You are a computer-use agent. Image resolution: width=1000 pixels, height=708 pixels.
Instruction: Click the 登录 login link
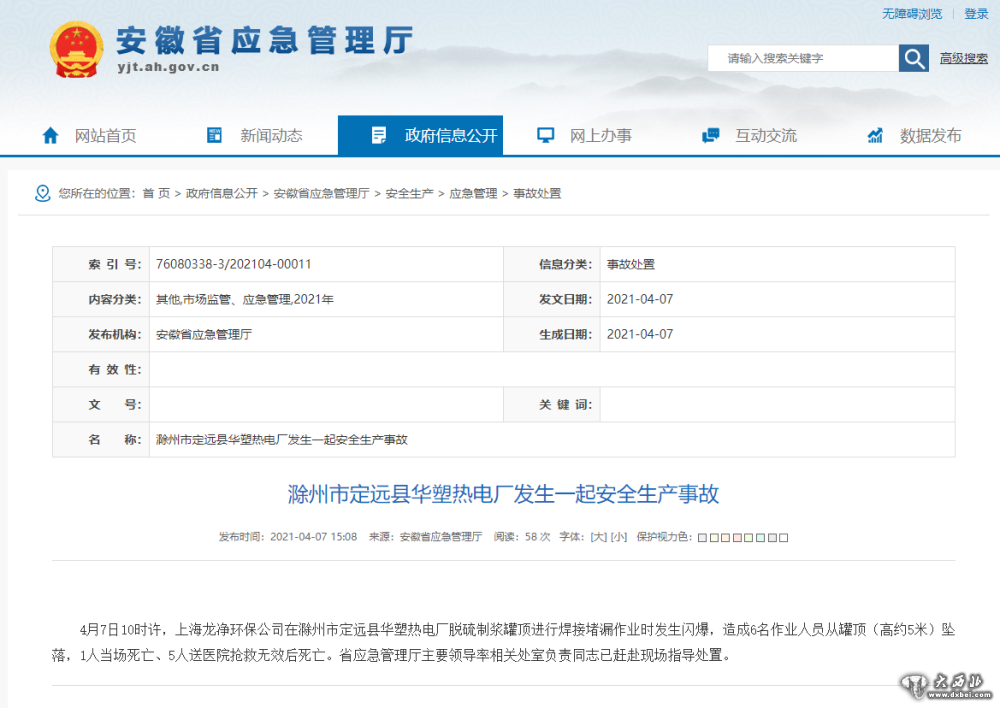click(x=976, y=14)
